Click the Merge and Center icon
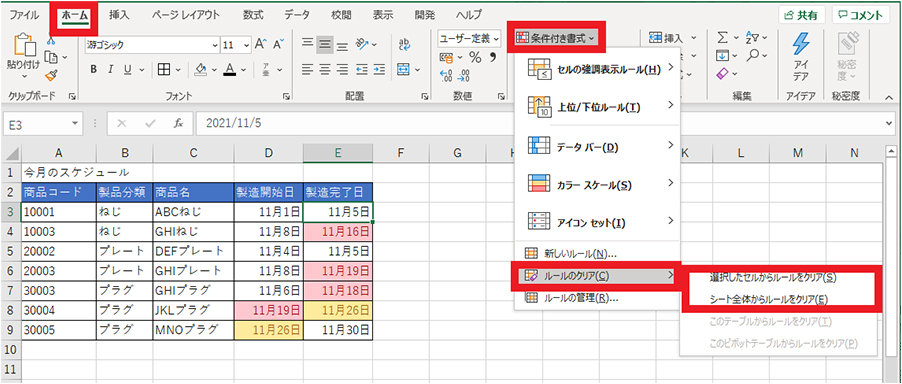 coord(404,70)
